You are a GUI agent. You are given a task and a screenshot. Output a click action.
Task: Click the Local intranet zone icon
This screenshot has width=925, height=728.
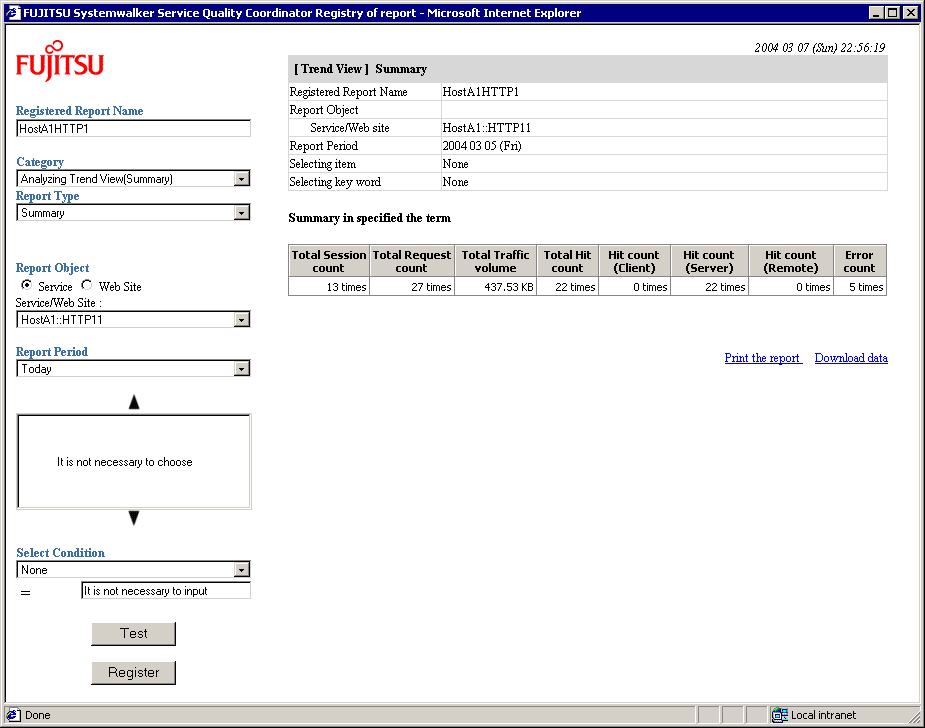click(x=780, y=715)
